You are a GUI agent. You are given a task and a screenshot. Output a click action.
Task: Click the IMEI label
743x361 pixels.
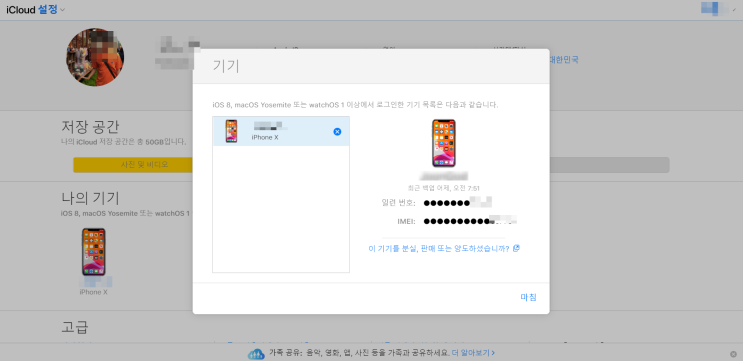pyautogui.click(x=406, y=221)
